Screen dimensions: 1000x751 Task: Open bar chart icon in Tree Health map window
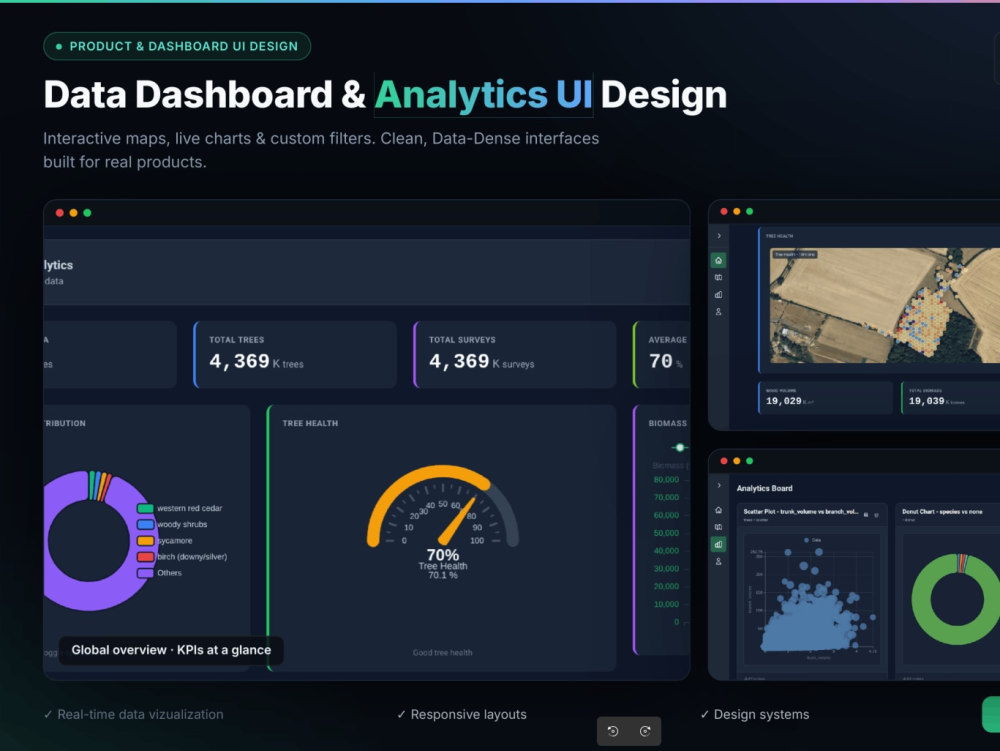coord(718,295)
